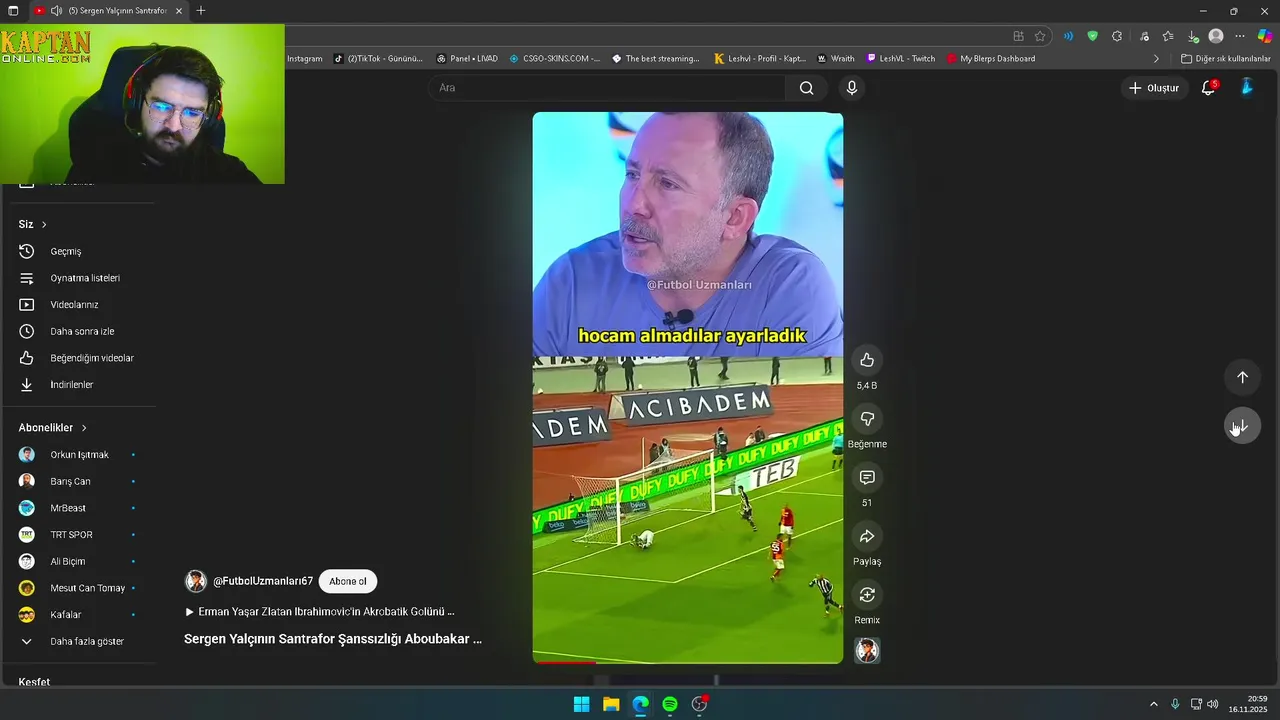Viewport: 1280px width, 720px height.
Task: Open browser tab actions menu icon
Action: click(x=13, y=10)
